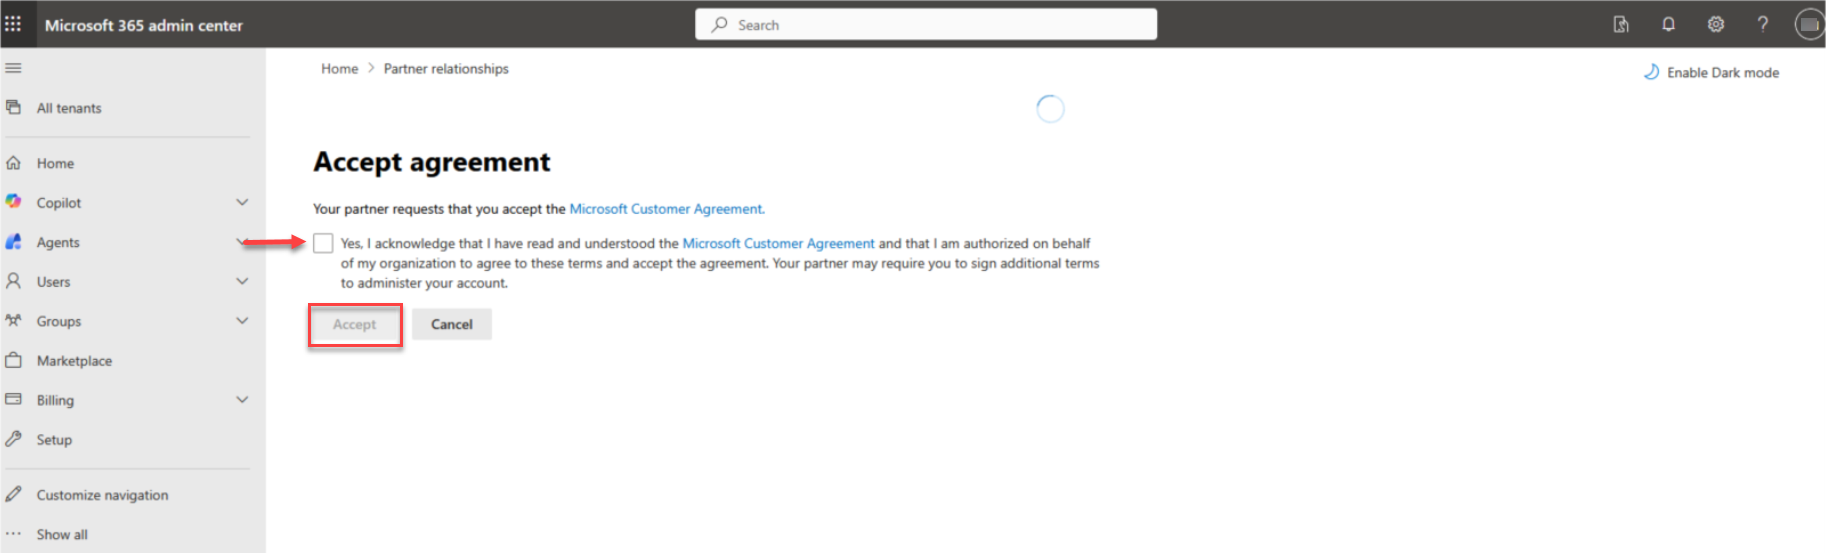Click Show all label in sidebar
Viewport: 1827px width, 553px height.
(62, 534)
